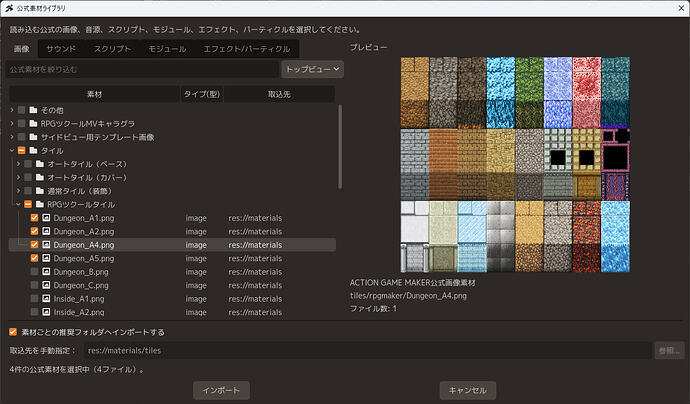The height and width of the screenshot is (404, 690).
Task: Click the 取込先を手動指定 path field
Action: 367,350
